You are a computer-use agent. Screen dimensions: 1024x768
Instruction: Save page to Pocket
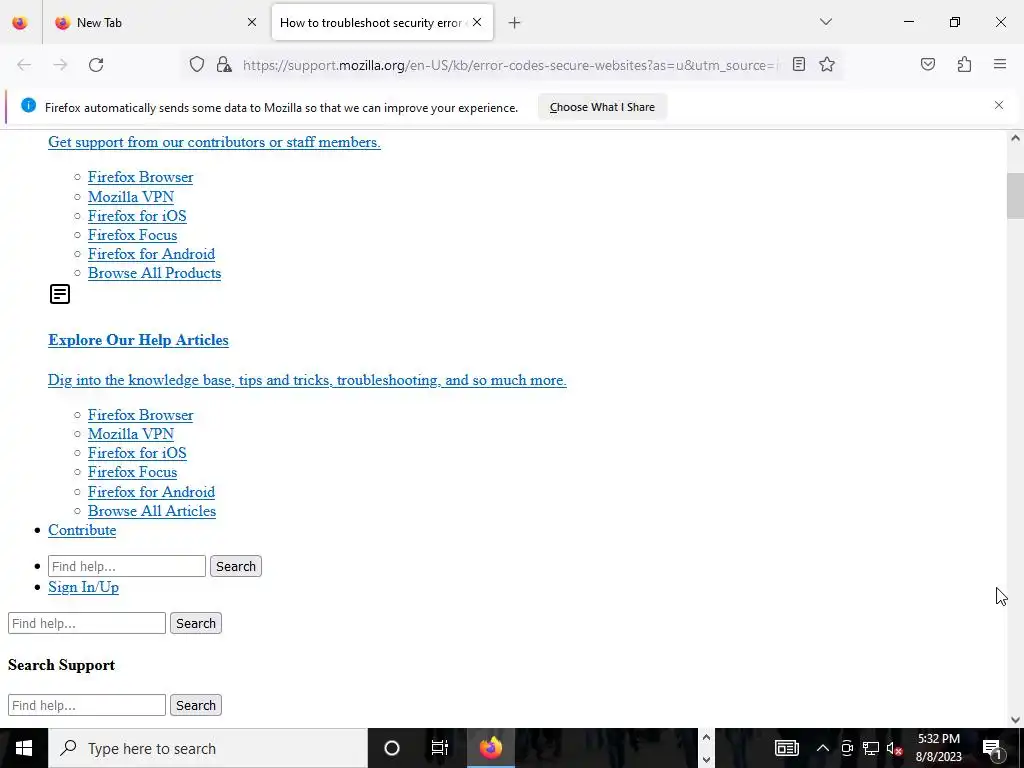click(927, 64)
